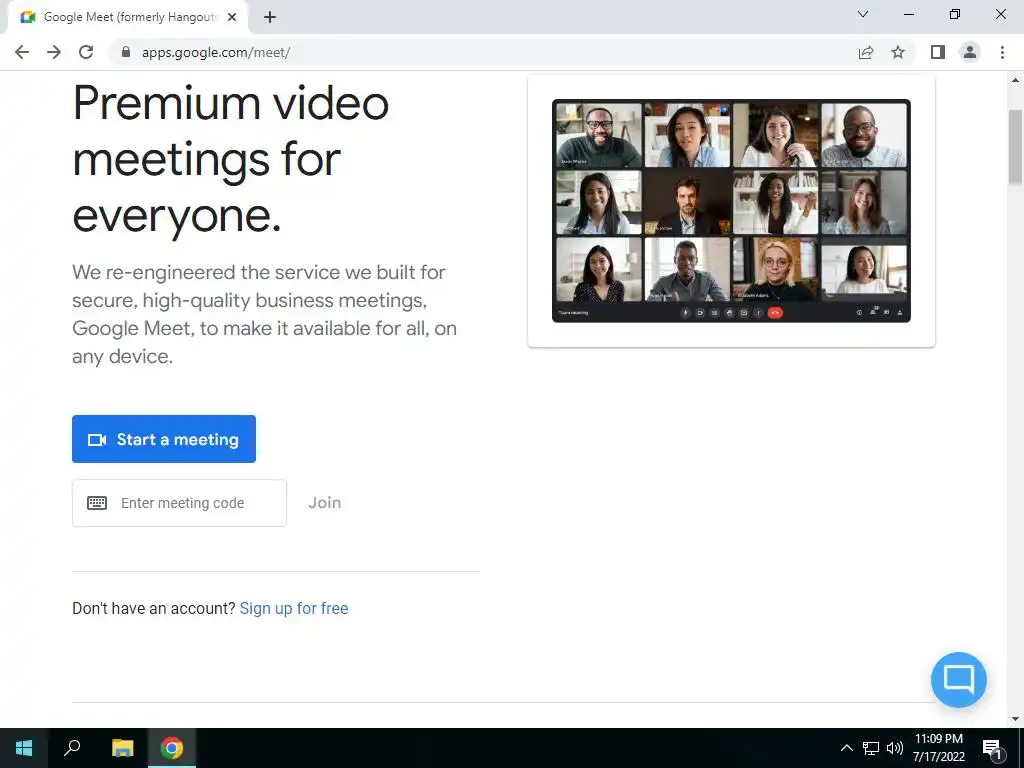Focus the Enter meeting code field
The image size is (1024, 768).
point(179,503)
